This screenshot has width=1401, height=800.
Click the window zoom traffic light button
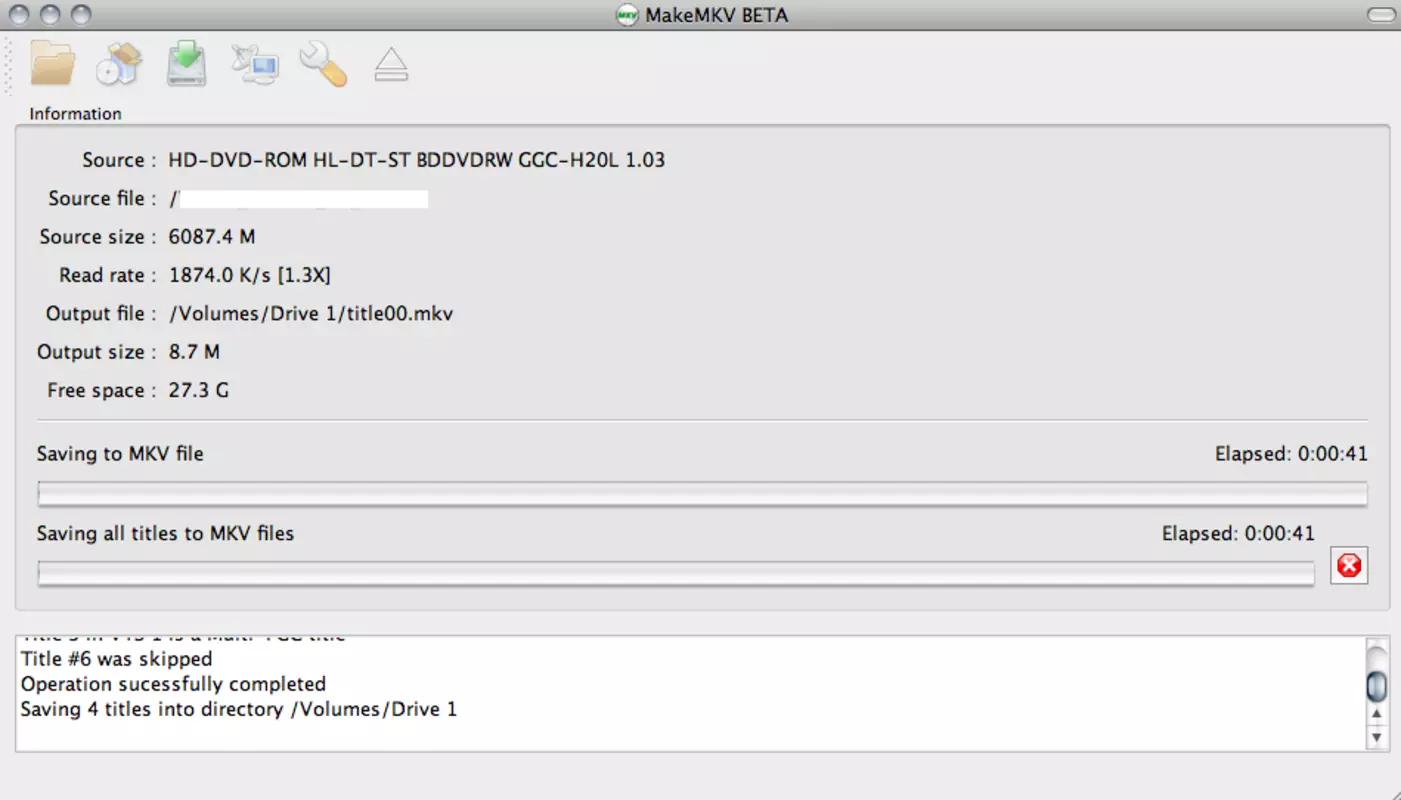81,15
